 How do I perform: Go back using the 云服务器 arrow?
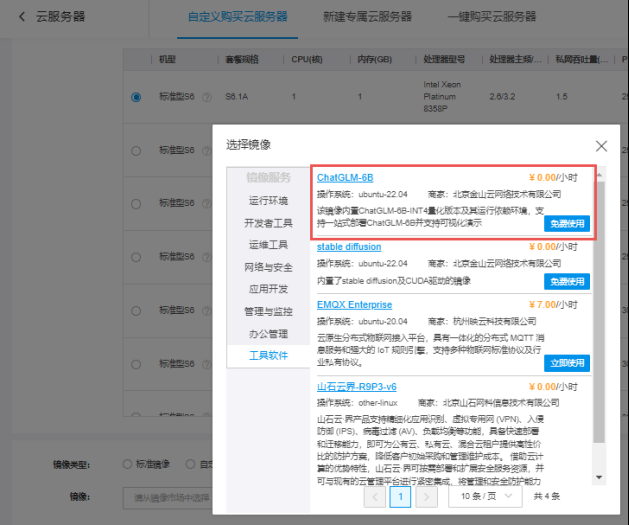(22, 17)
